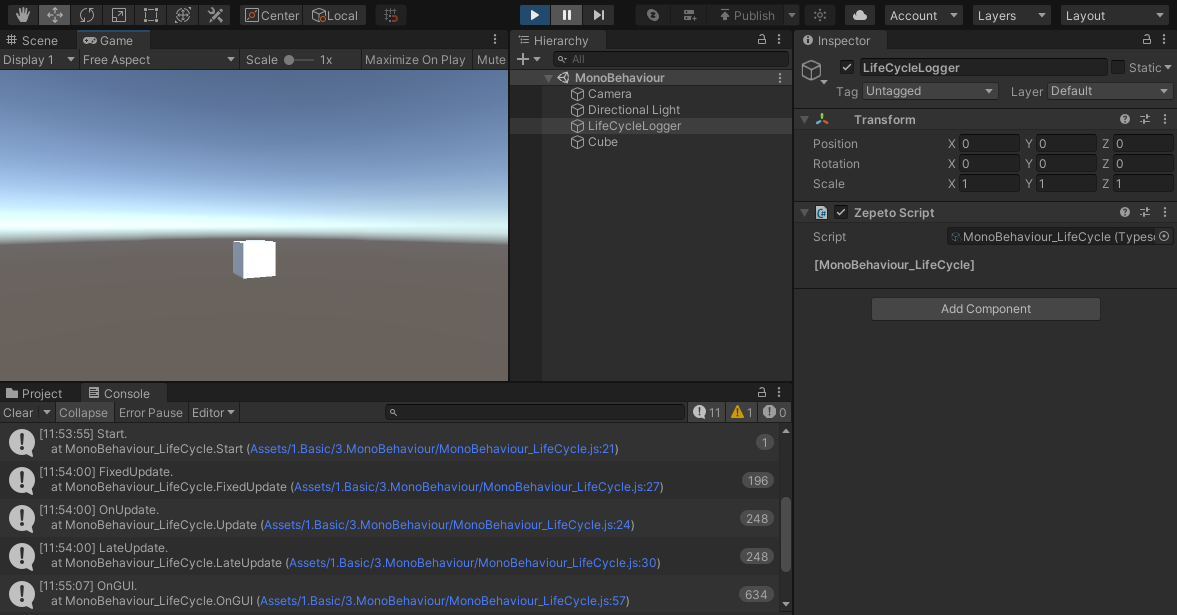Select Cube in the Hierarchy
Image resolution: width=1177 pixels, height=615 pixels.
[602, 142]
